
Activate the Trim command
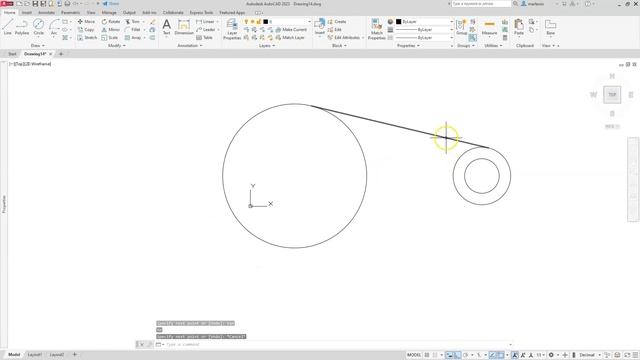click(x=133, y=21)
